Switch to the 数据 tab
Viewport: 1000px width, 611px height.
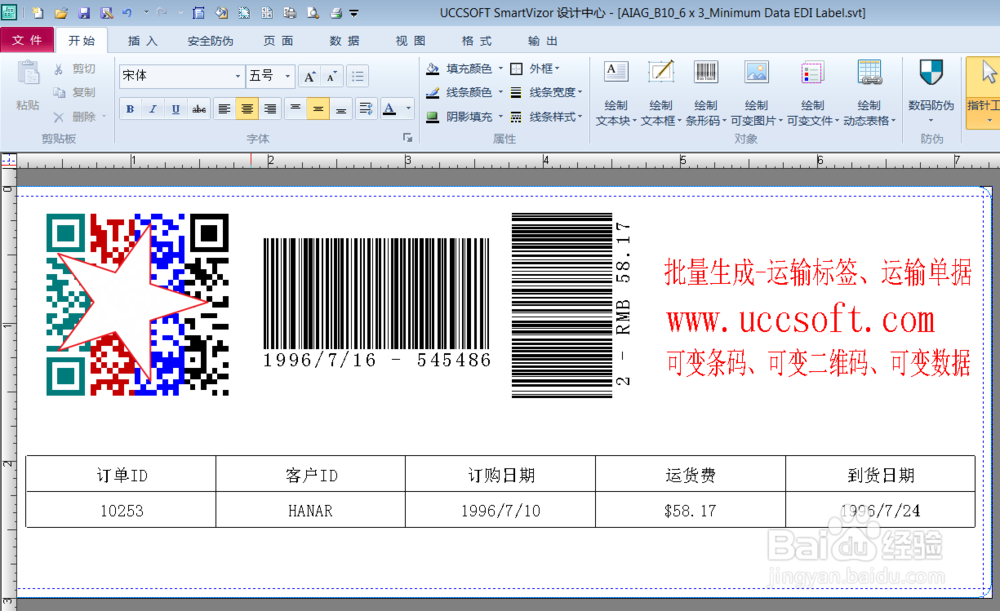344,41
